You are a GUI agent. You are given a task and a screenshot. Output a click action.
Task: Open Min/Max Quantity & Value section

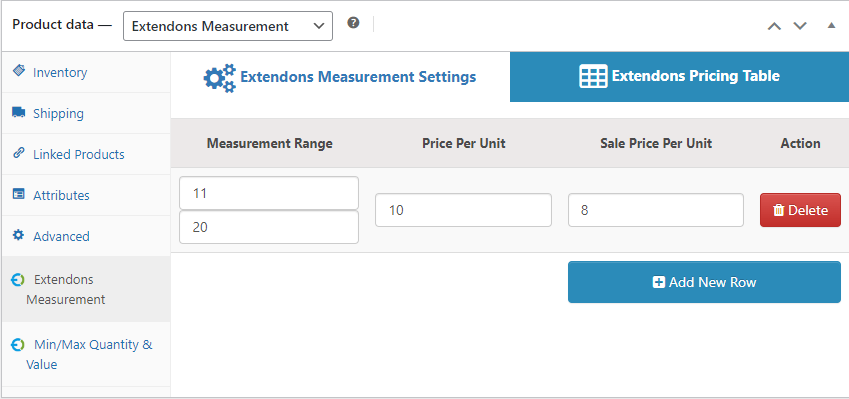click(86, 354)
